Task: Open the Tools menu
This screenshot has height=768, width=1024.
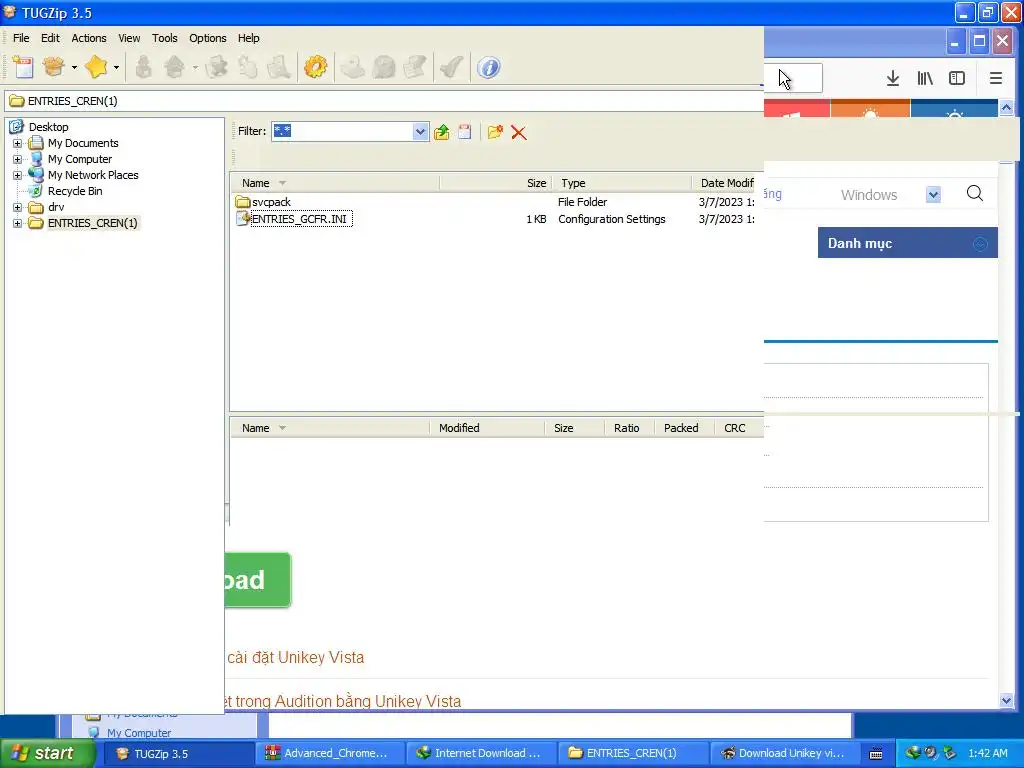Action: pyautogui.click(x=165, y=38)
